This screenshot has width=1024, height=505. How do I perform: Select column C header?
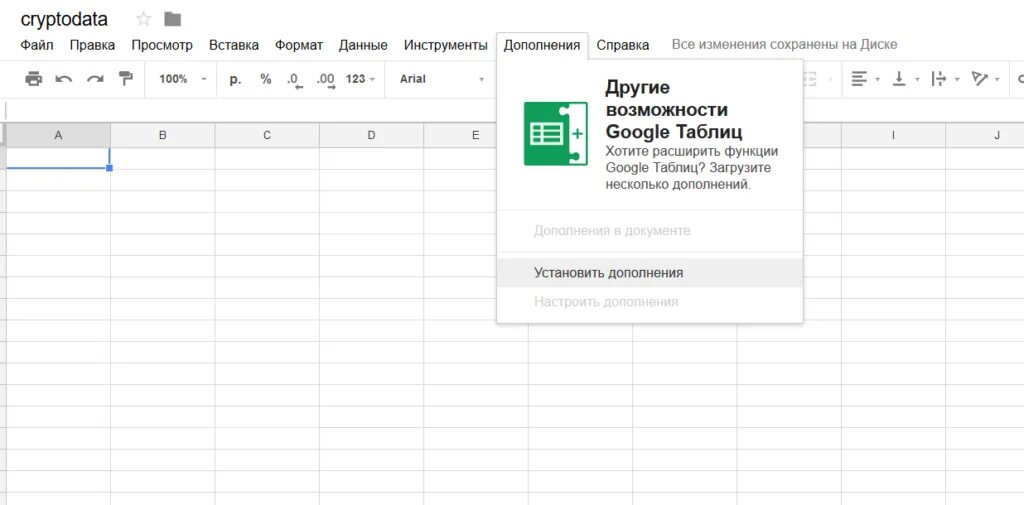267,135
